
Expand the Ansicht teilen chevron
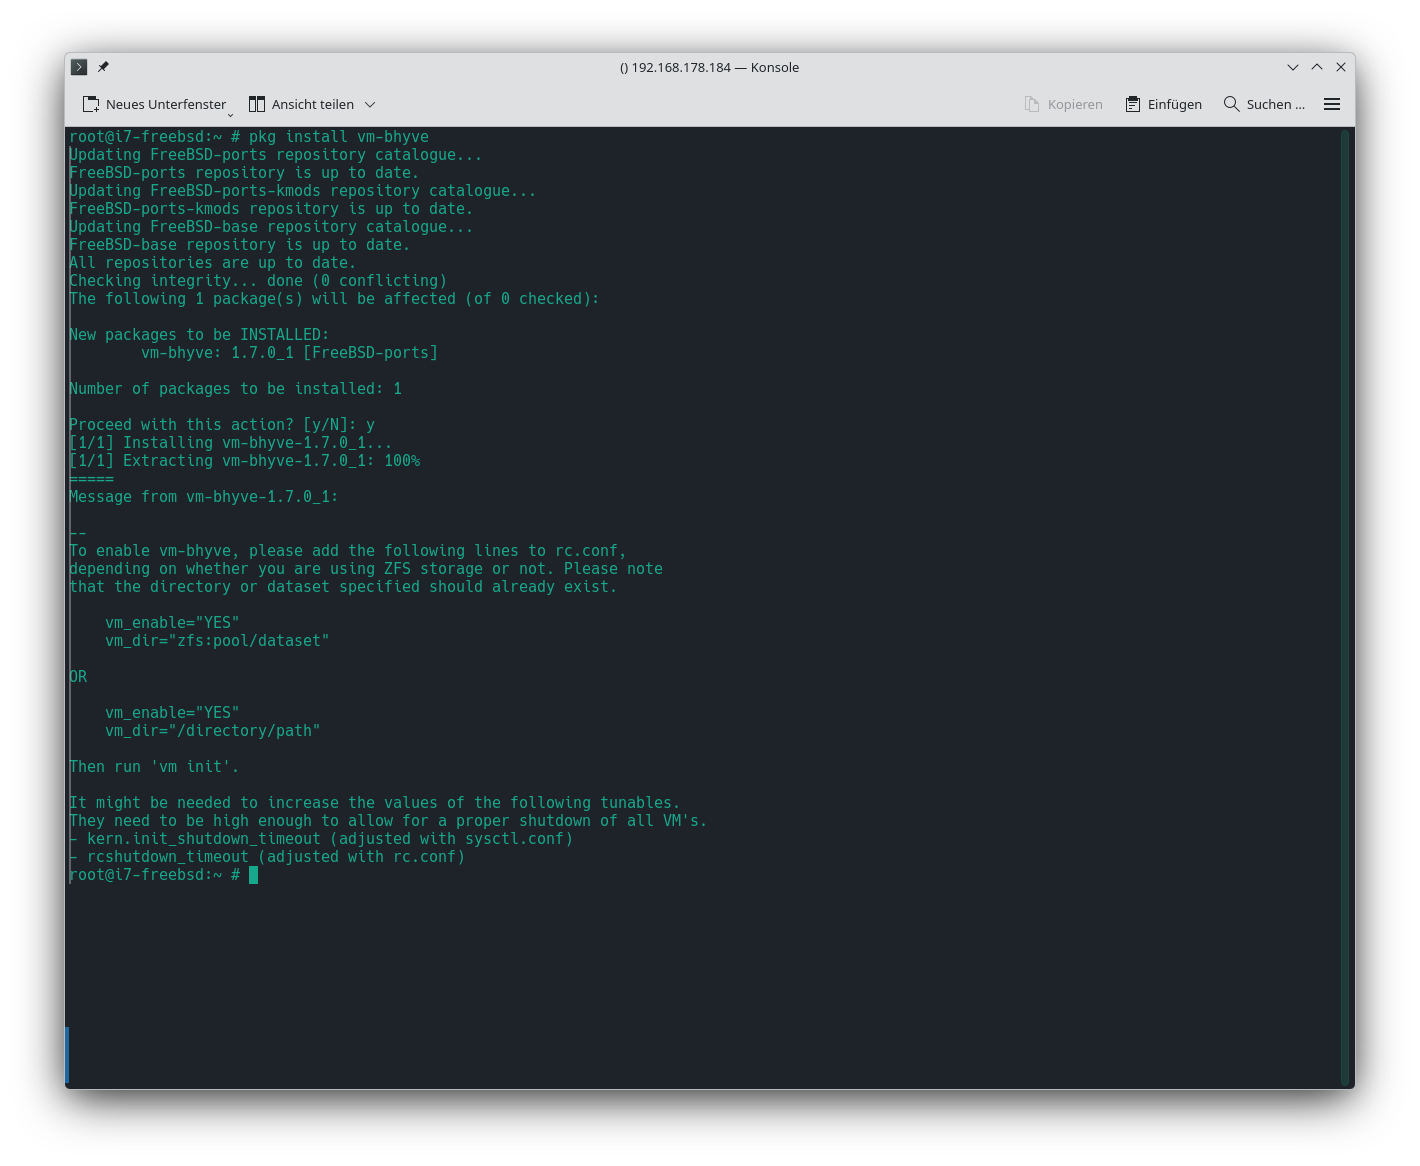[x=370, y=104]
